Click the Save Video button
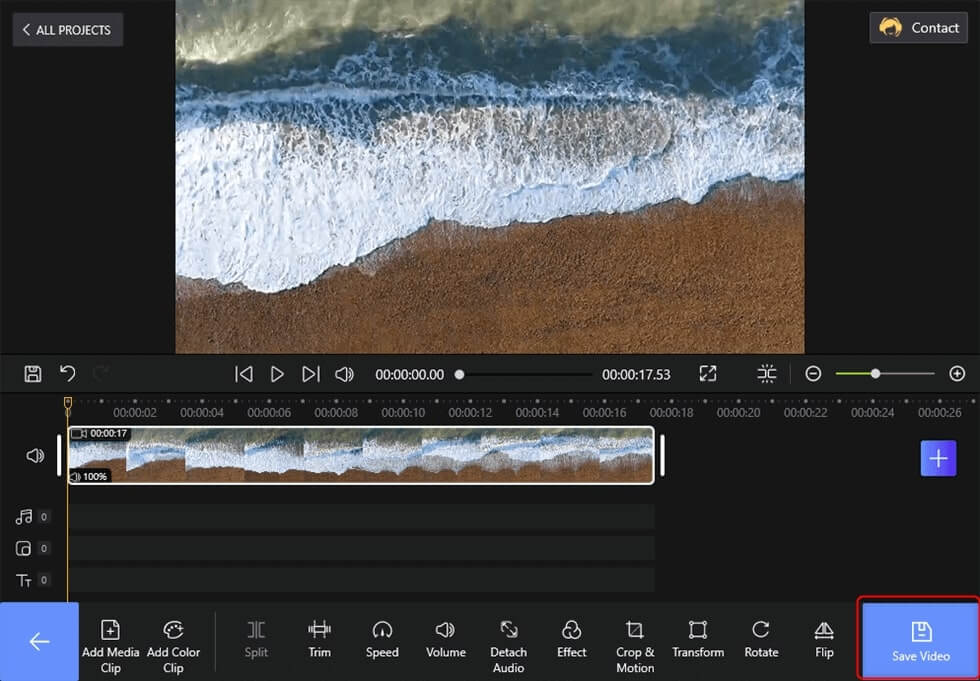The width and height of the screenshot is (980, 681). coord(921,641)
